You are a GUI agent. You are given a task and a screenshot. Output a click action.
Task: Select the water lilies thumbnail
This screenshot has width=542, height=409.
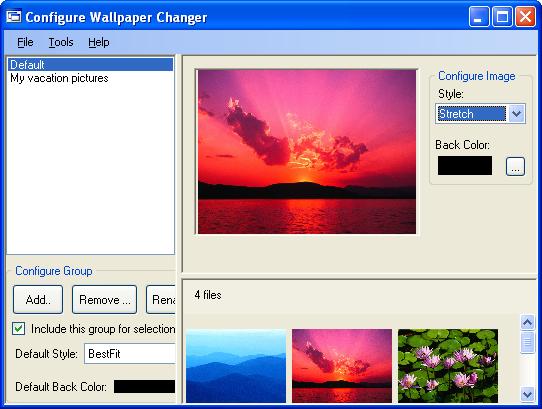[x=448, y=365]
